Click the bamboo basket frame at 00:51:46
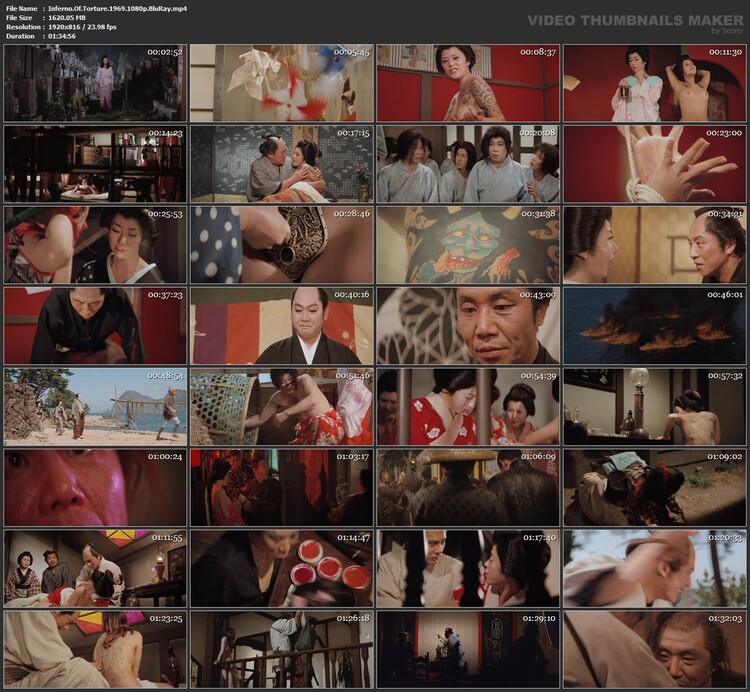The height and width of the screenshot is (692, 750). click(282, 406)
